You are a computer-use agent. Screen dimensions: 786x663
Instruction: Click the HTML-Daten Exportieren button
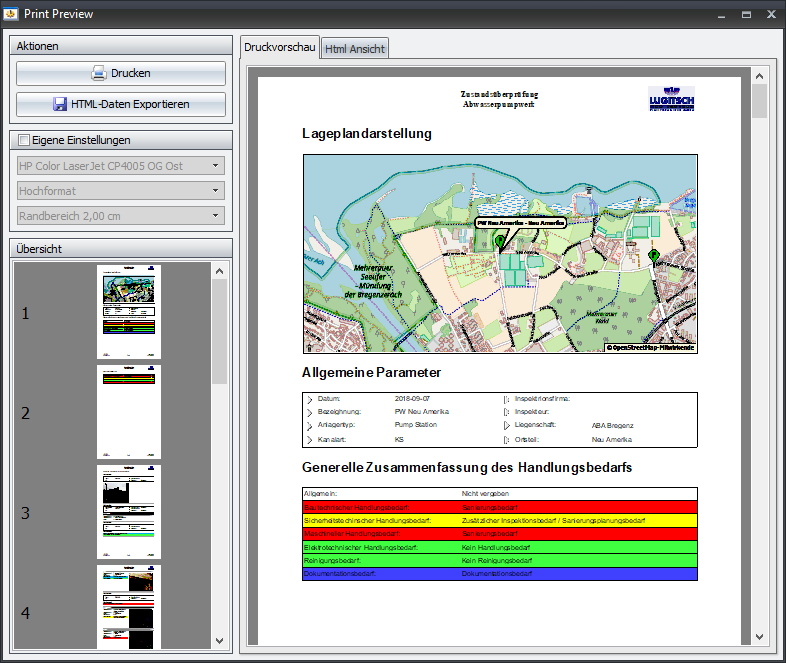click(121, 104)
